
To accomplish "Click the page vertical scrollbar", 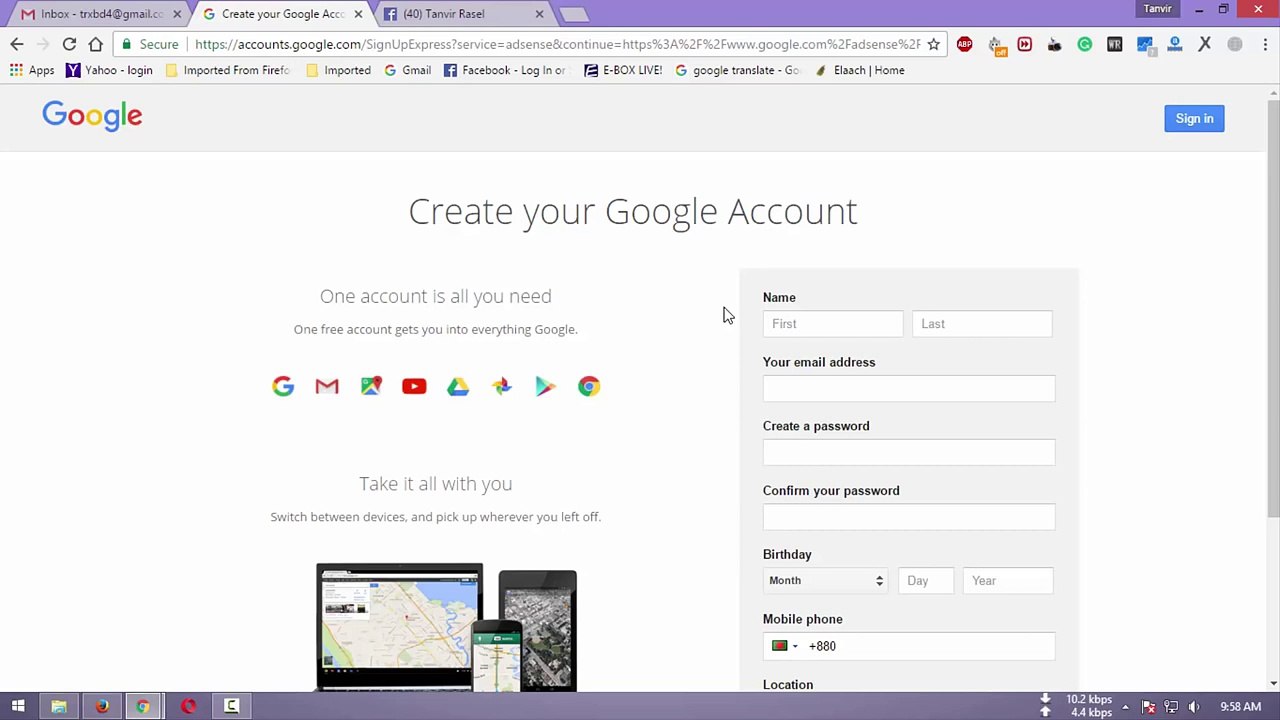I will pos(1273,310).
